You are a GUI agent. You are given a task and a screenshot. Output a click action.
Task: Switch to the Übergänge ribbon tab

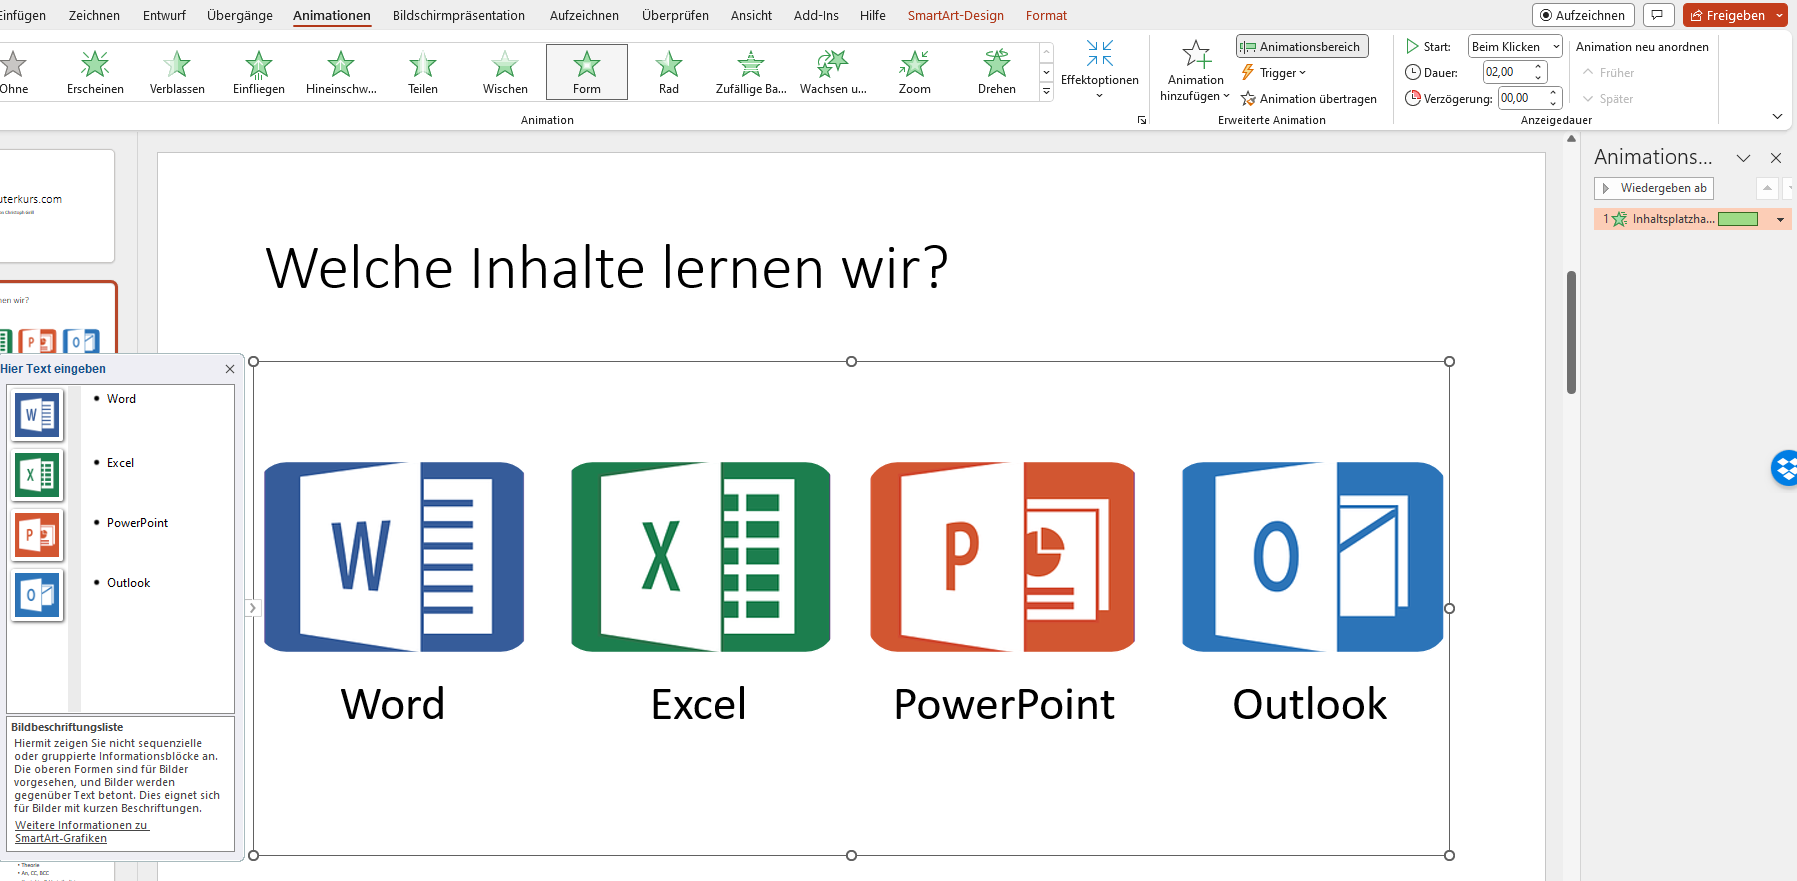tap(240, 16)
